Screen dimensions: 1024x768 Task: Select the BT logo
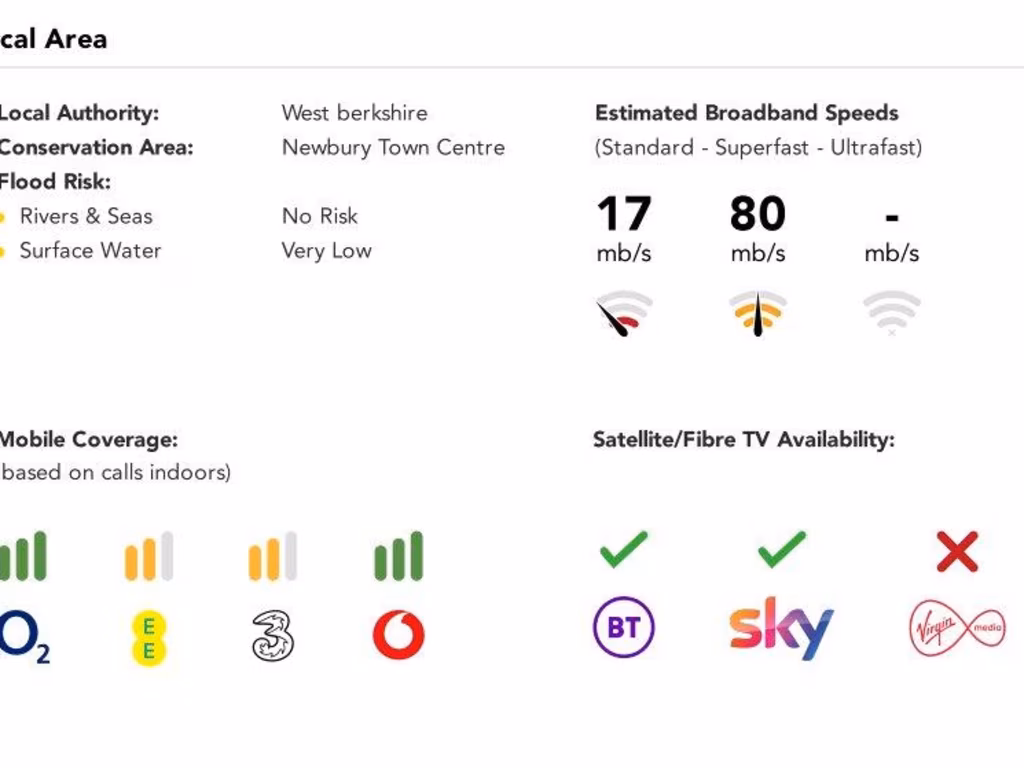[624, 628]
